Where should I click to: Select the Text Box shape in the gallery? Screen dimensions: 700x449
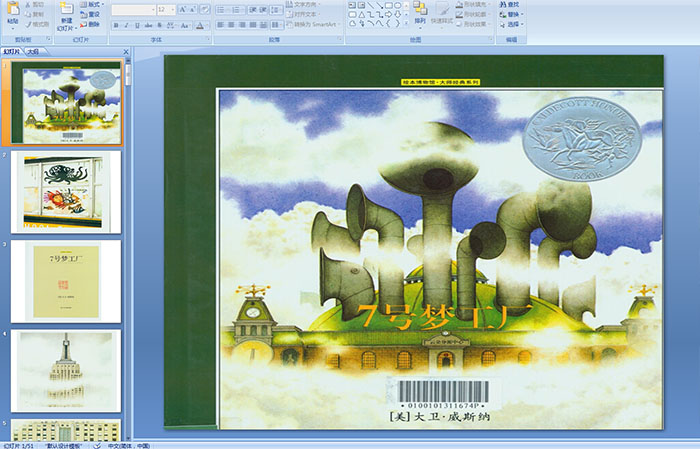coord(352,5)
